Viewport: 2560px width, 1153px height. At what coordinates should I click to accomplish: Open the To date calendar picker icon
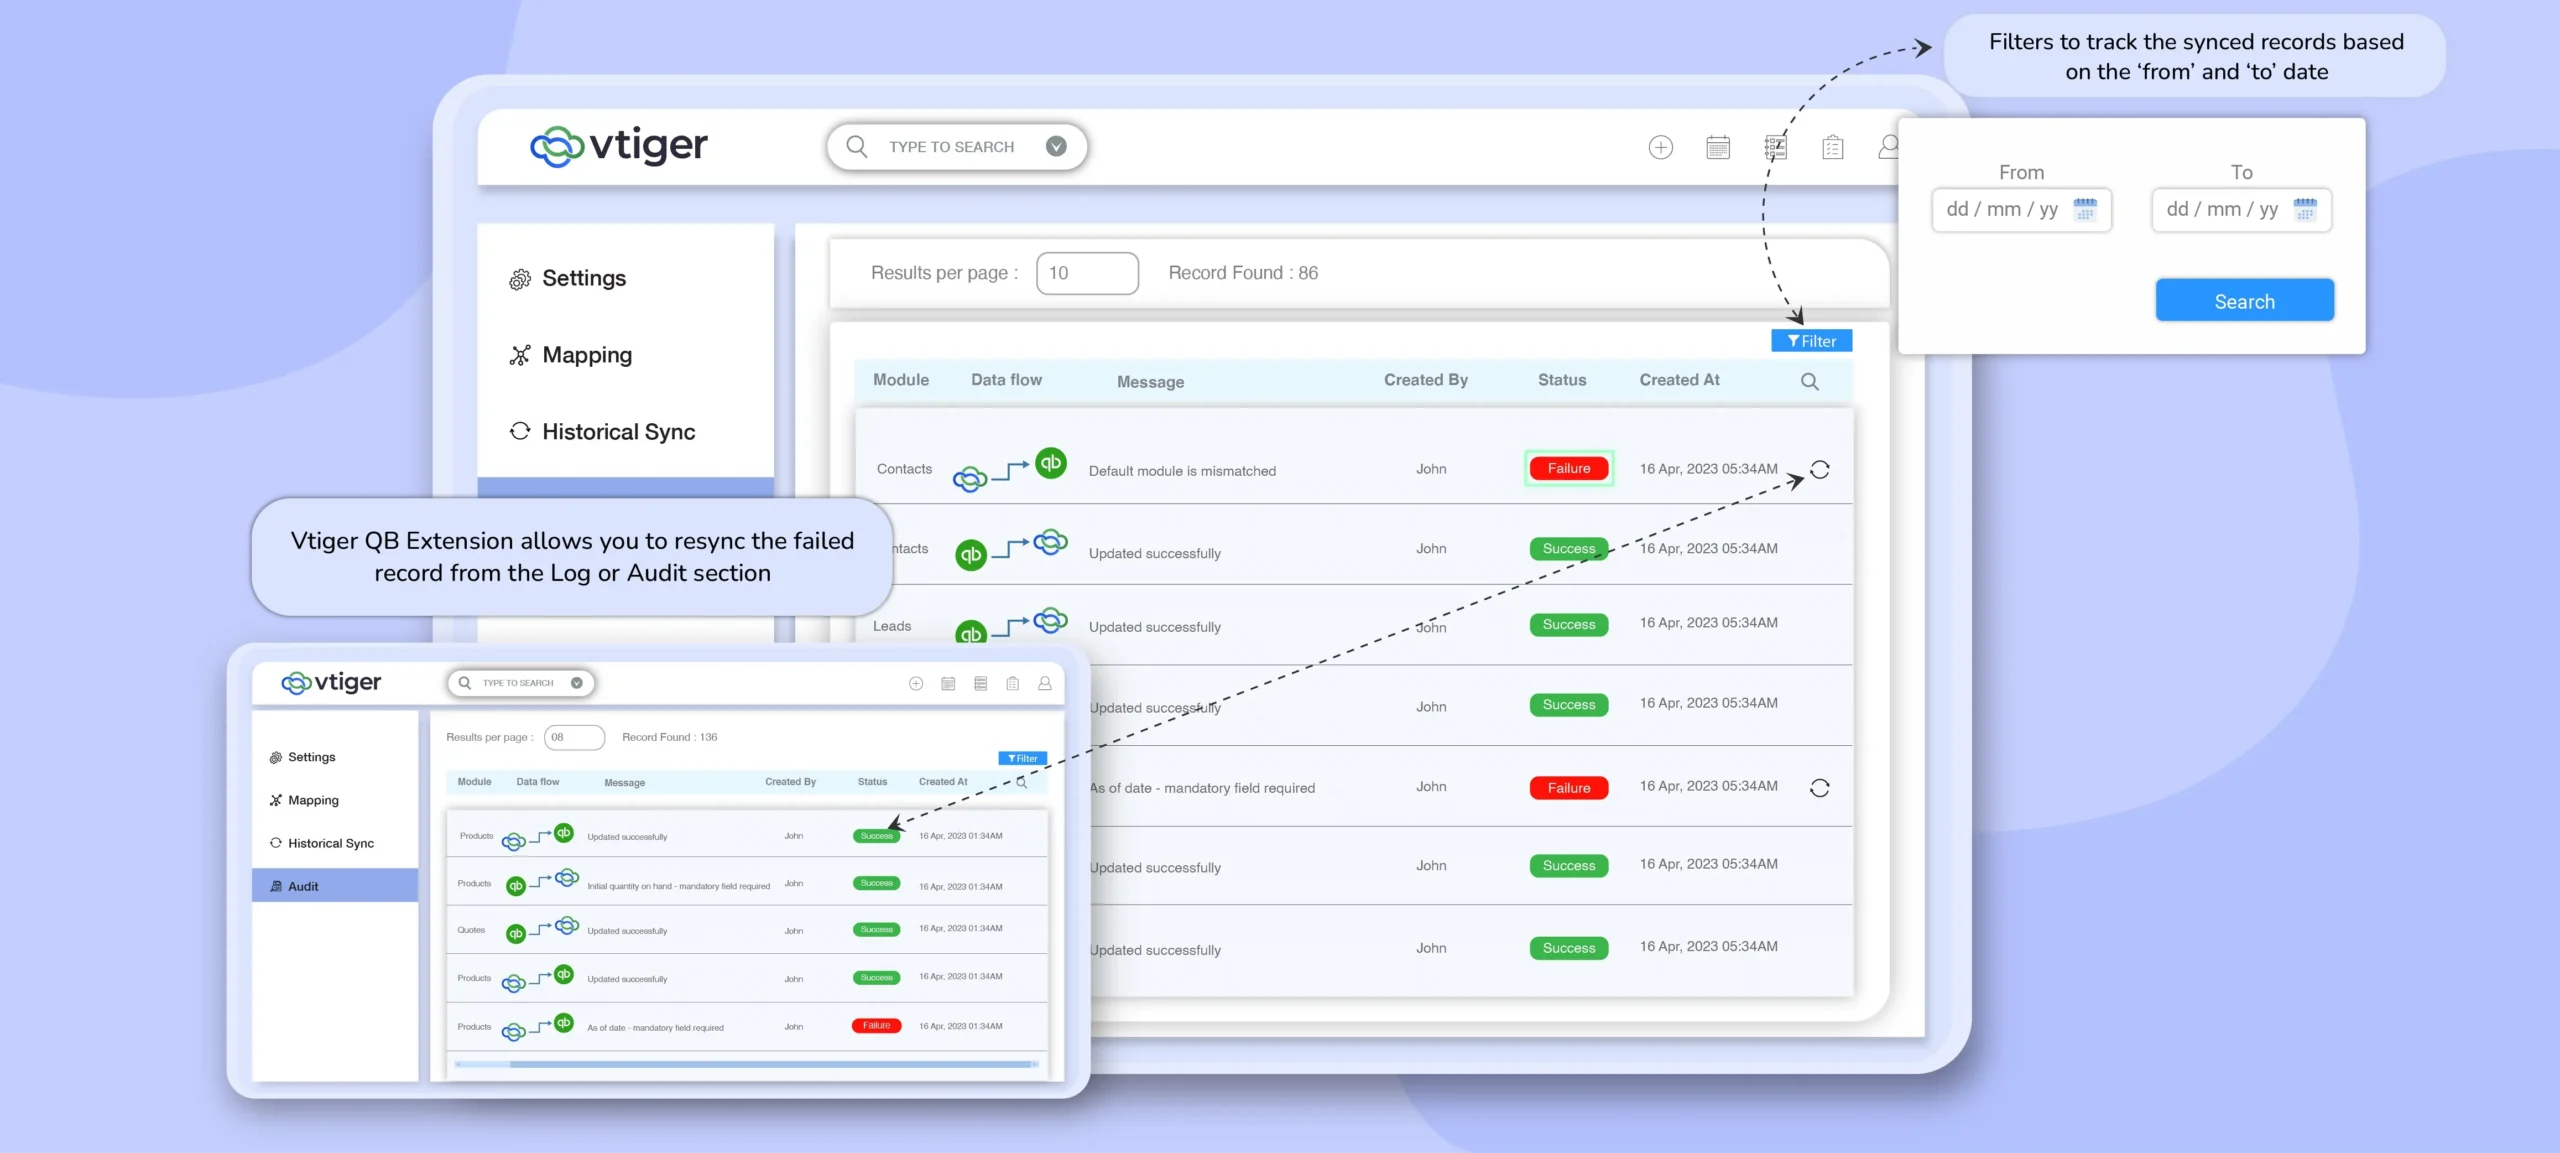coord(2304,209)
